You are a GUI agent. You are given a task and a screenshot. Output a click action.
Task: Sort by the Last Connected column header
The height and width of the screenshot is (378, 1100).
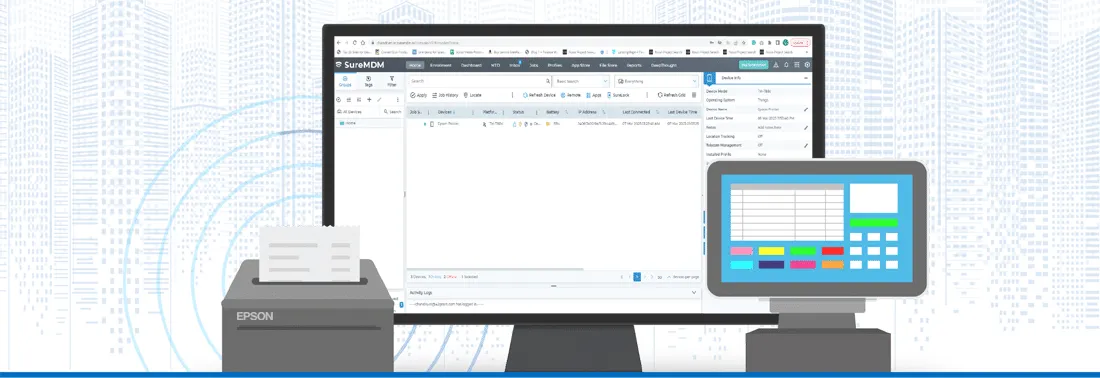pos(636,112)
